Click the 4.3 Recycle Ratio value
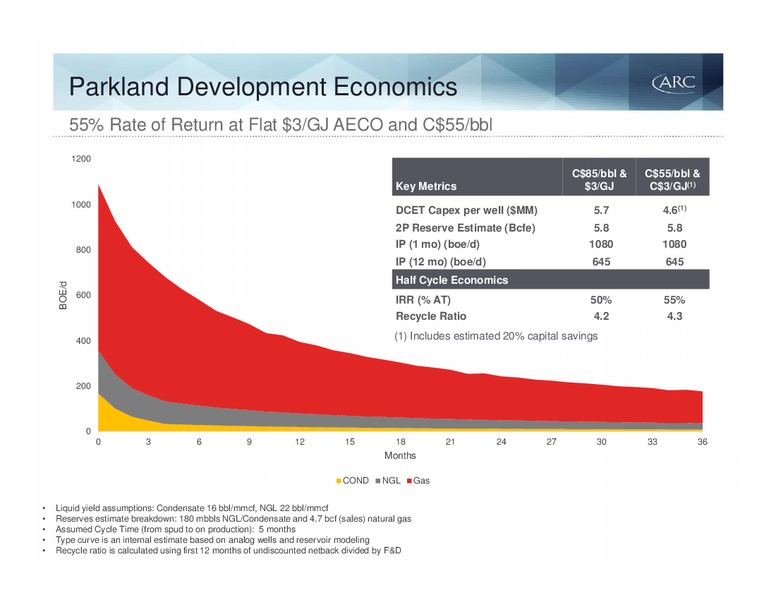The image size is (776, 600). coord(675,316)
